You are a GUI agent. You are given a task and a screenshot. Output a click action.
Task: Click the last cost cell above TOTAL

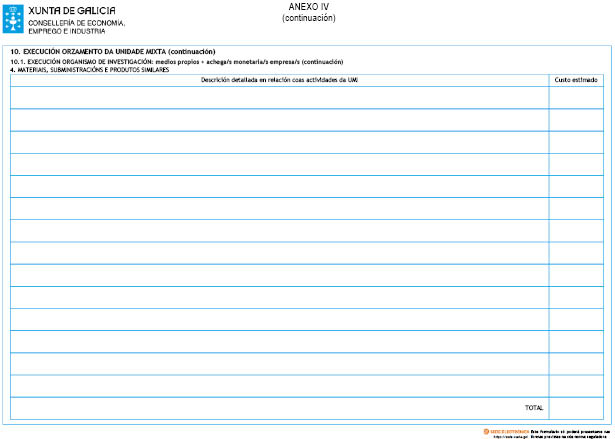click(576, 385)
